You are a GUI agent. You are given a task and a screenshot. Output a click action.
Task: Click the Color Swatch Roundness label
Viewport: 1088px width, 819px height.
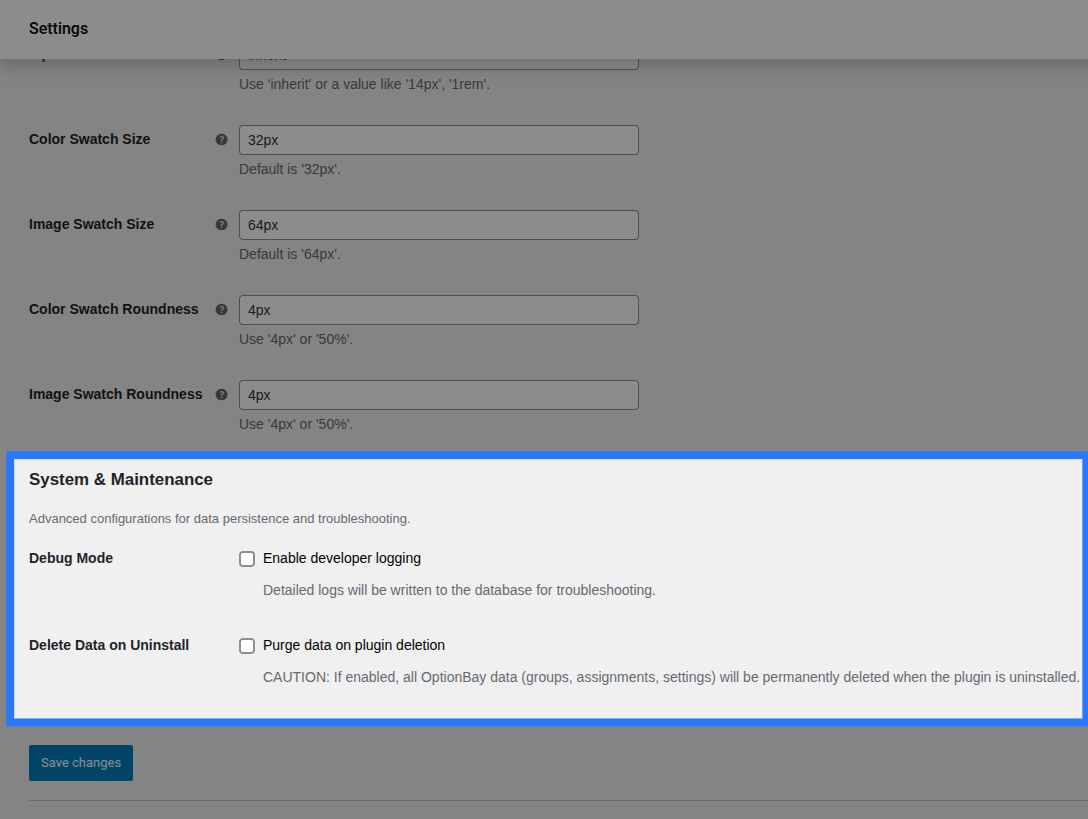[114, 309]
